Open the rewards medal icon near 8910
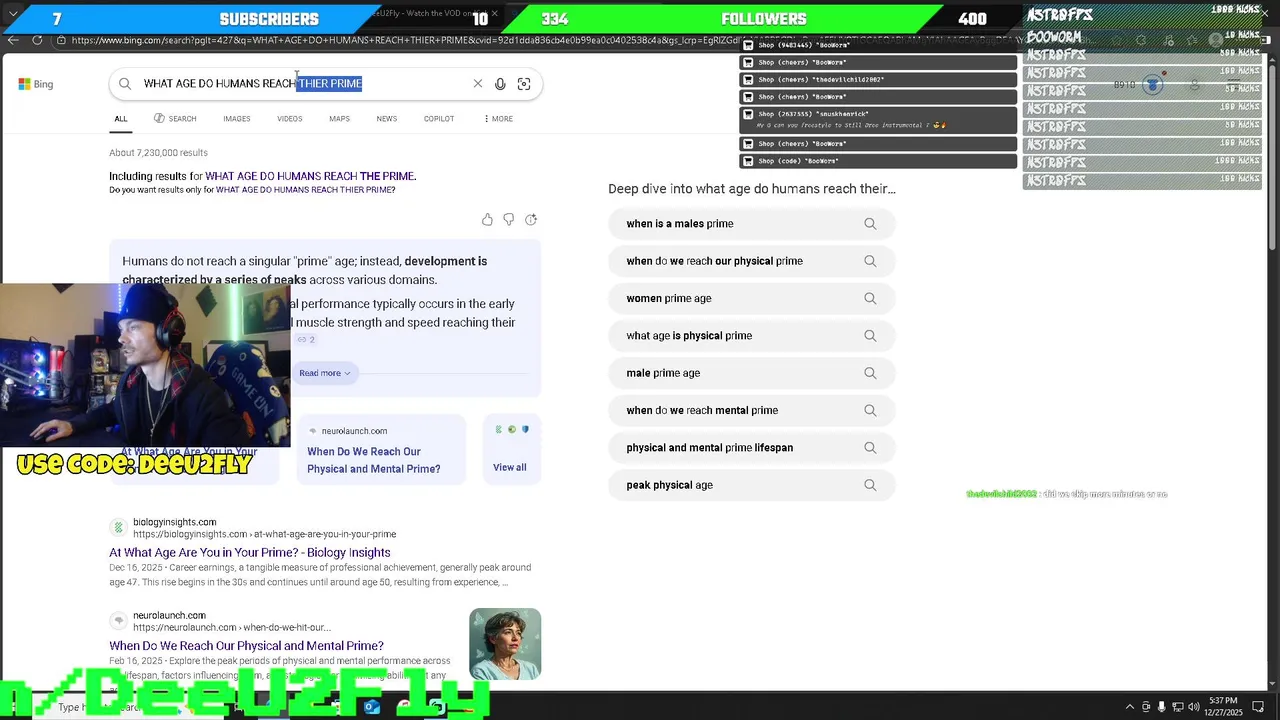This screenshot has width=1280, height=720. [1153, 85]
